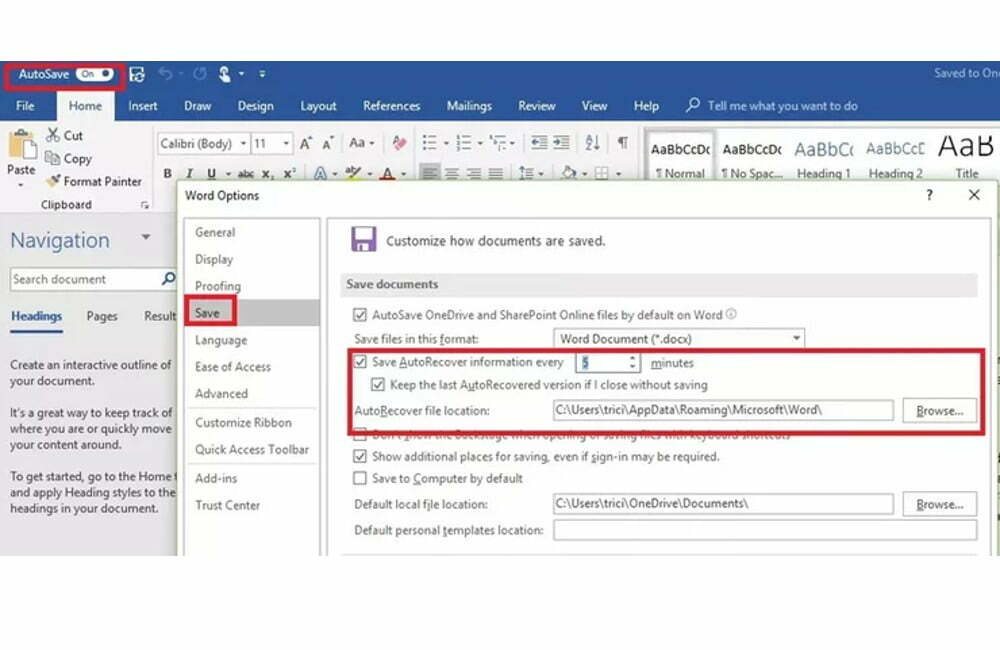Click Browse next to AutoRecover file location
The height and width of the screenshot is (650, 1000).
pyautogui.click(x=939, y=410)
